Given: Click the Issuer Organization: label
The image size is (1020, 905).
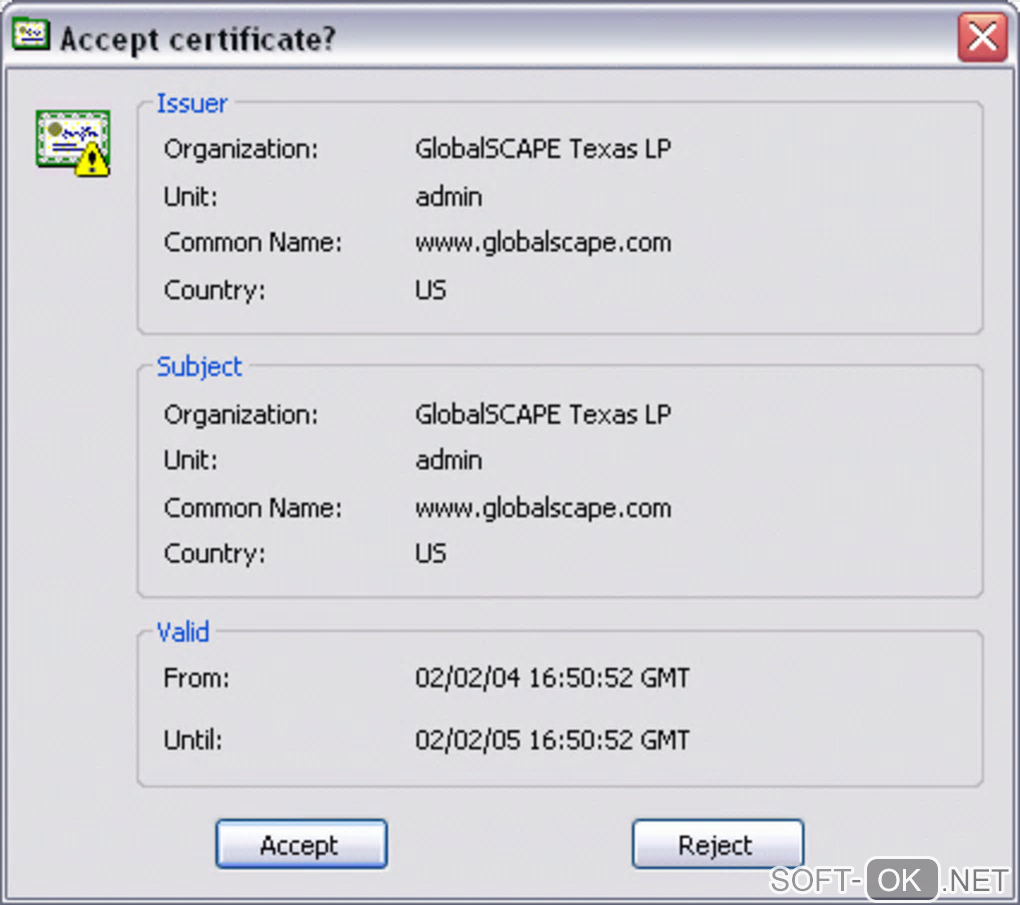Looking at the screenshot, I should click(x=241, y=150).
